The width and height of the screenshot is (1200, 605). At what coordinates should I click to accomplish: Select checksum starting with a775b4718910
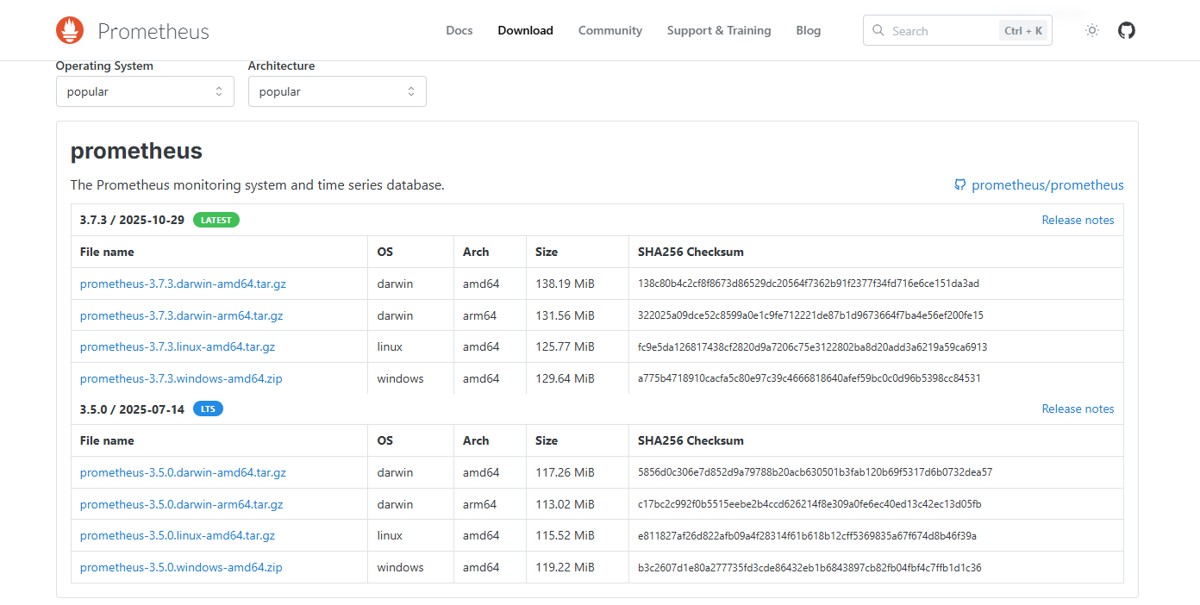point(809,379)
